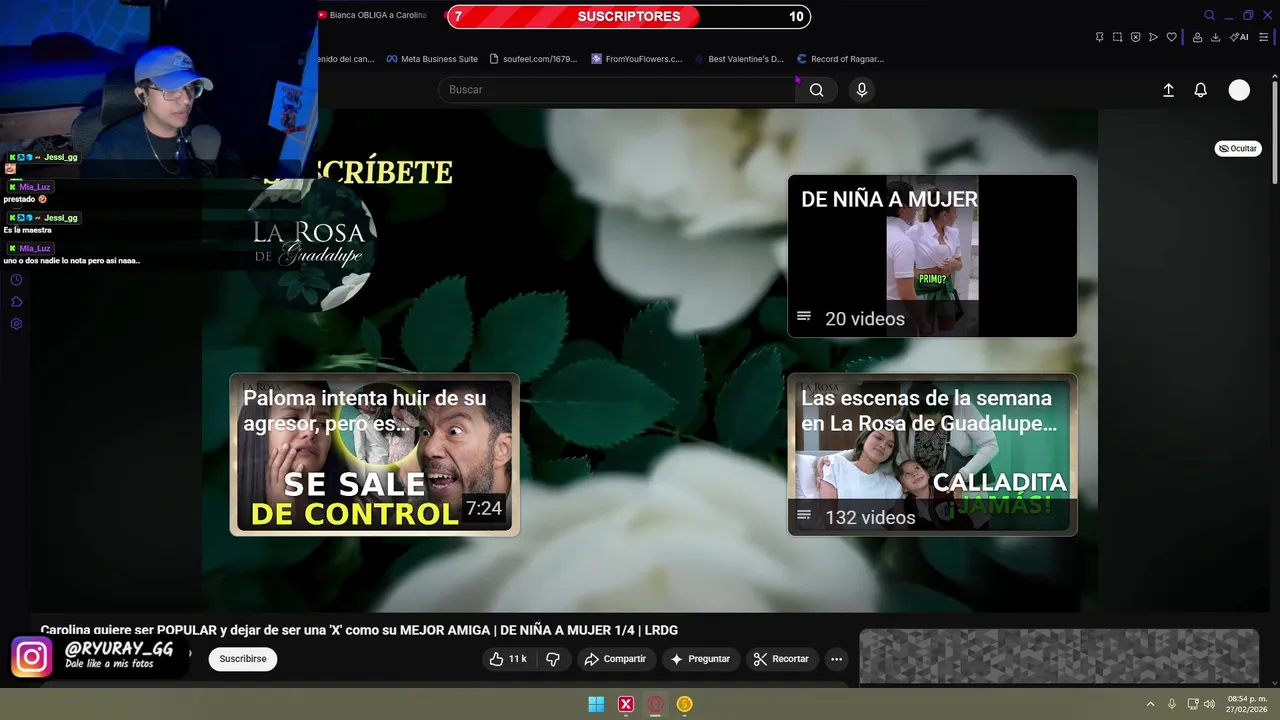1280x720 pixels.
Task: Click the heart bookmark icon
Action: coord(1171,37)
